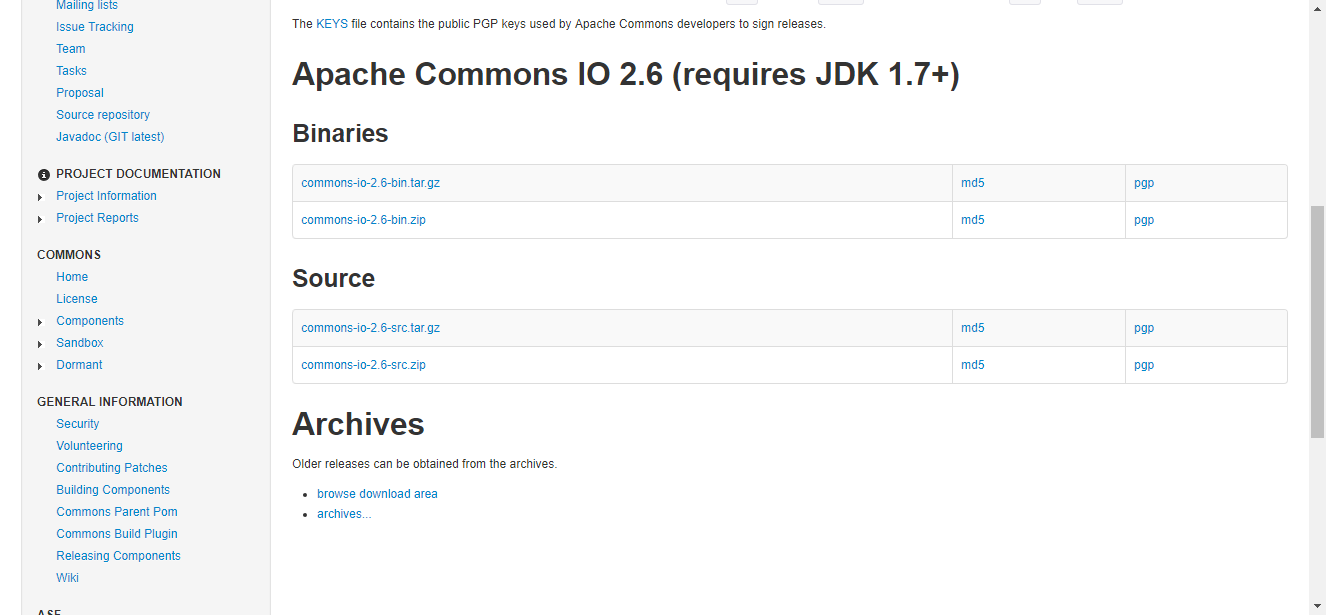Open the pgp signature for commons-io-2.6-src.zip
Viewport: 1326px width, 615px height.
click(x=1143, y=364)
